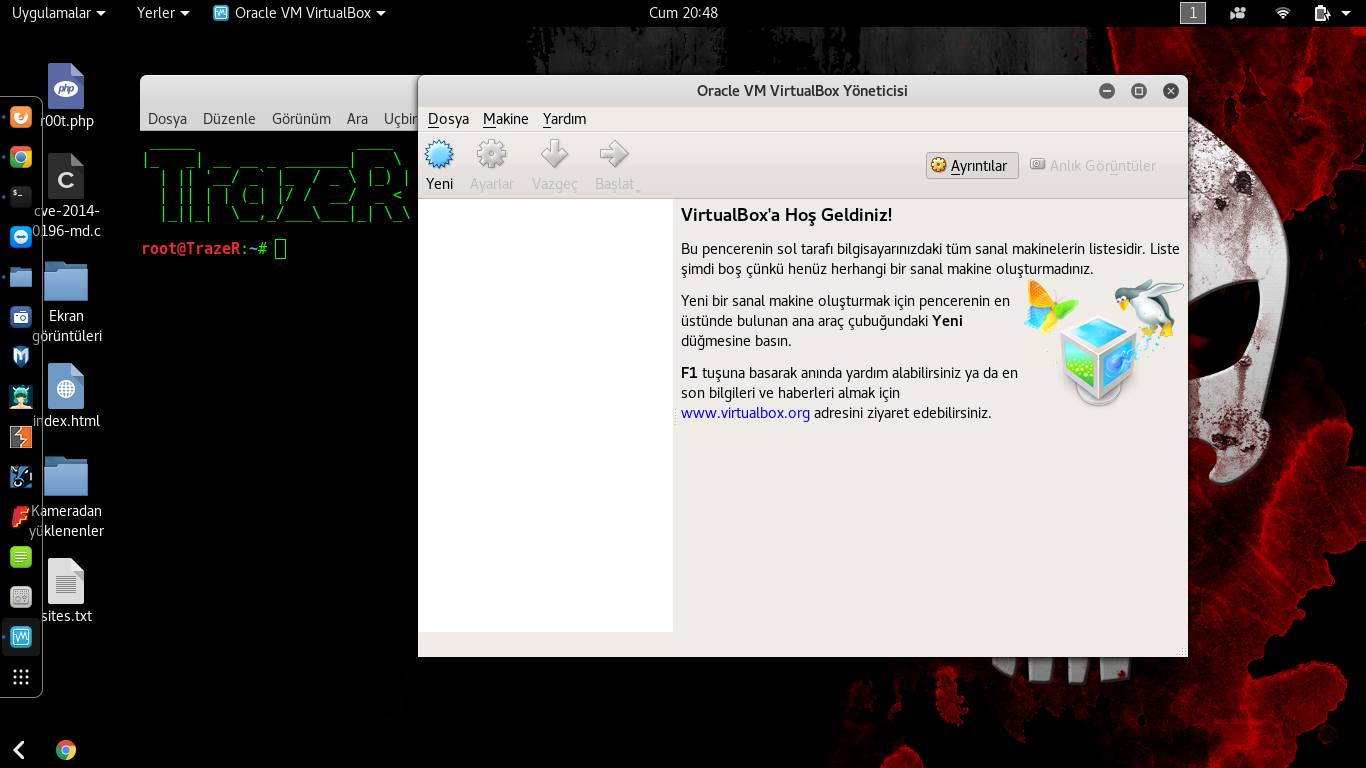The image size is (1366, 768).
Task: Open the Yerler menu in the top bar
Action: pos(163,13)
